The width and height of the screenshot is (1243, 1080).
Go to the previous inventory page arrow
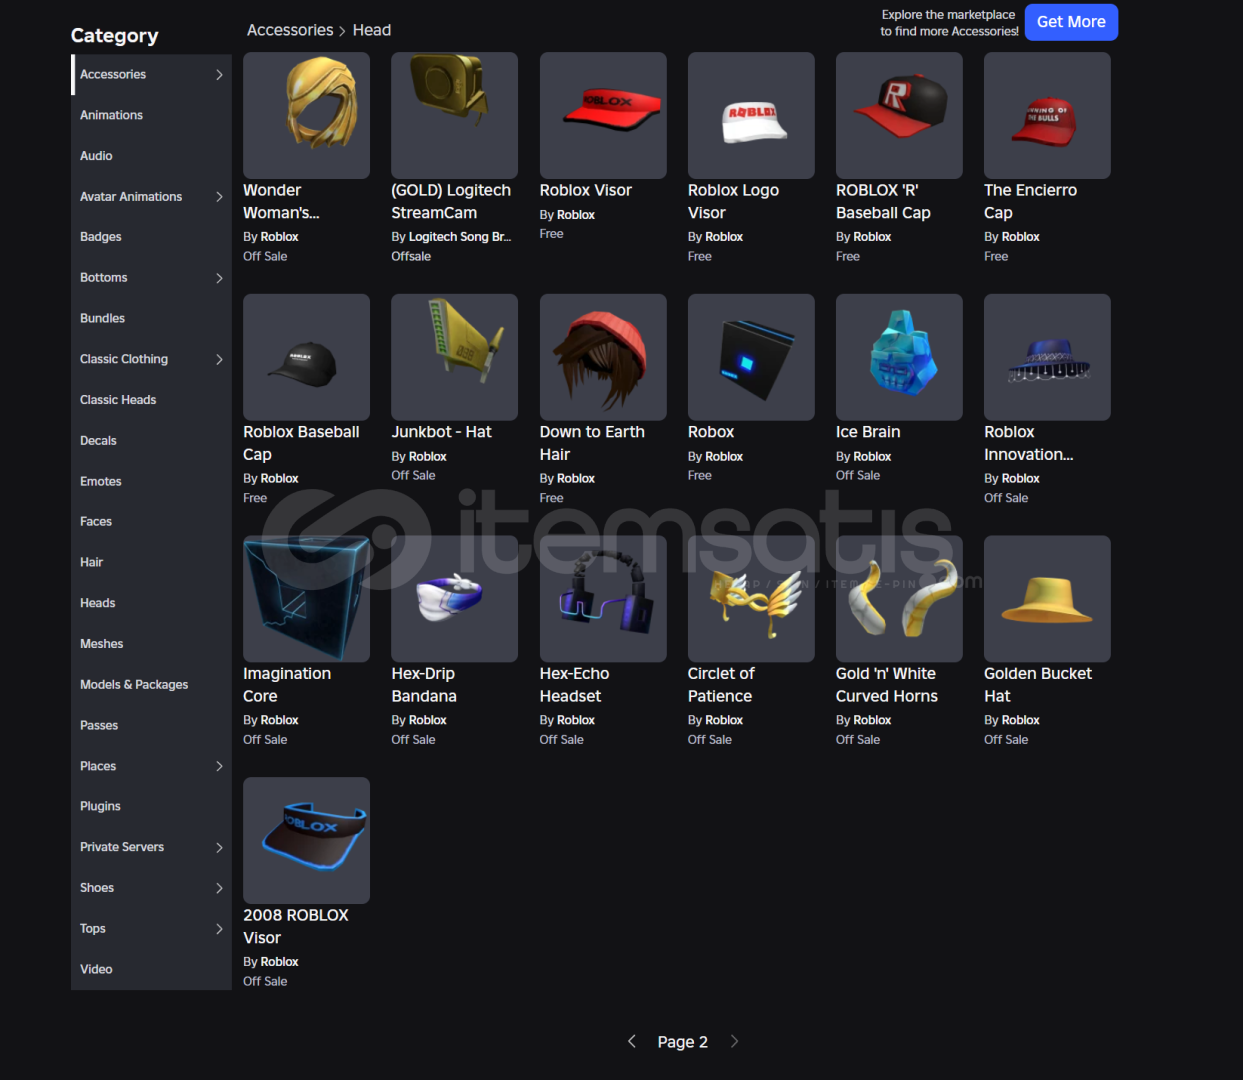pyautogui.click(x=632, y=1041)
